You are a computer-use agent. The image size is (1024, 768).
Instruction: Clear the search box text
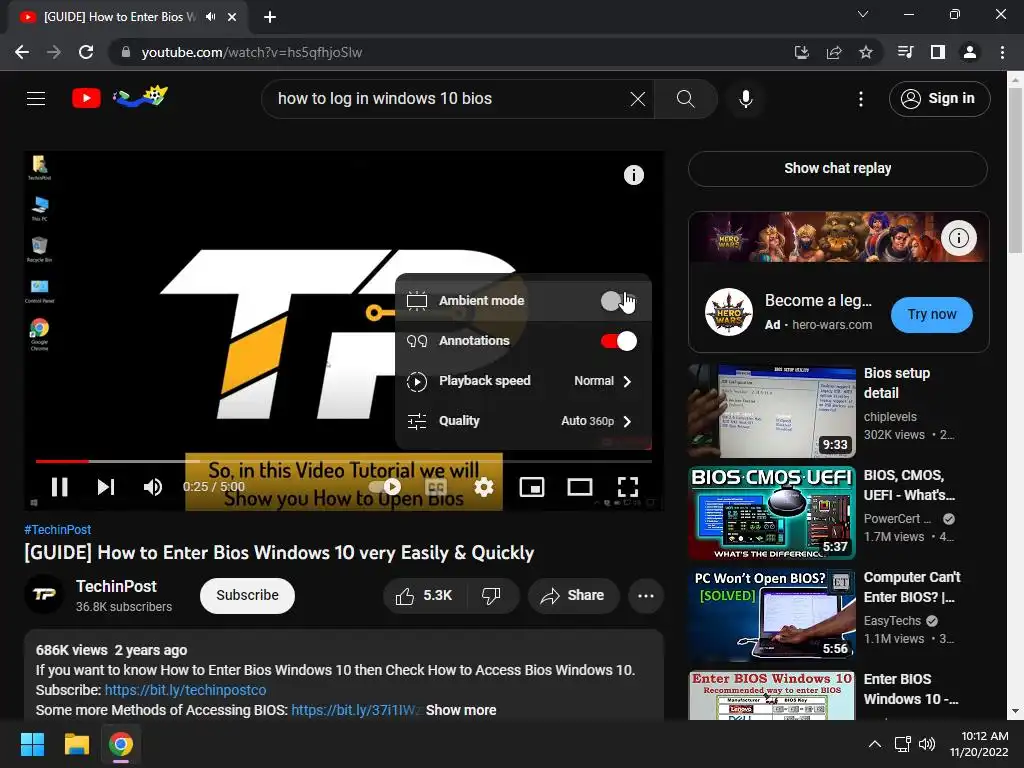pyautogui.click(x=637, y=99)
